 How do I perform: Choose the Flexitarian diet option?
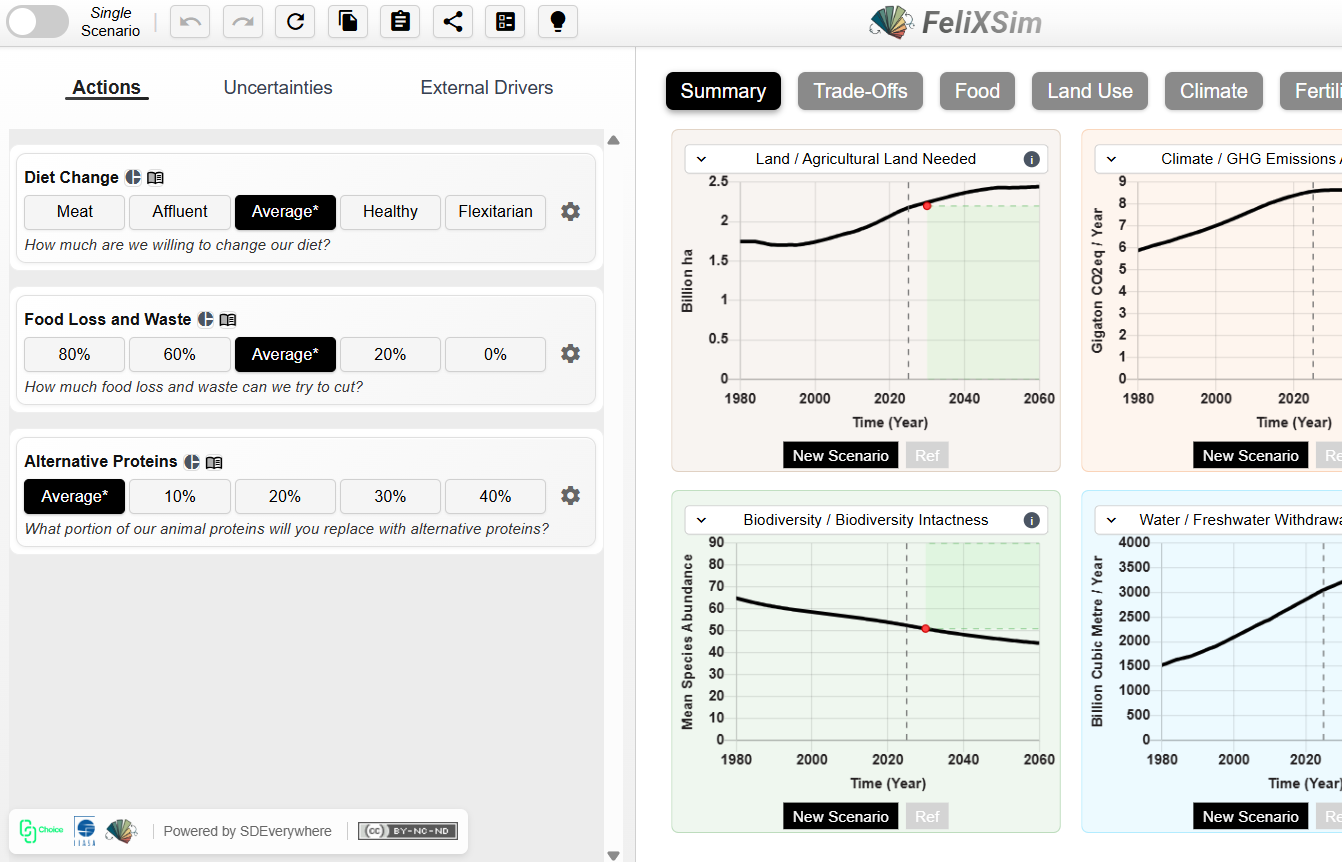496,212
